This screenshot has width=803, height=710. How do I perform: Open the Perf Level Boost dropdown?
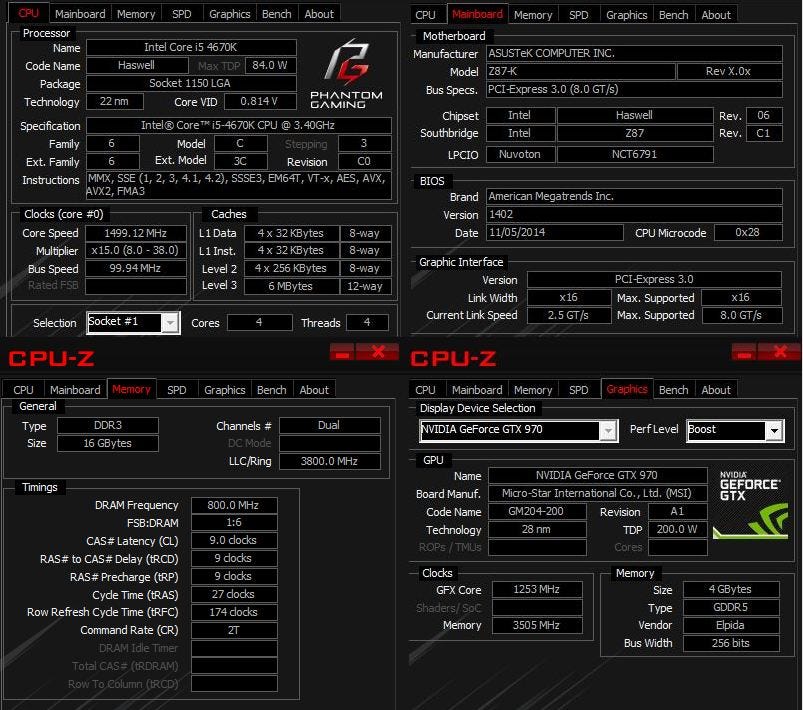(774, 430)
